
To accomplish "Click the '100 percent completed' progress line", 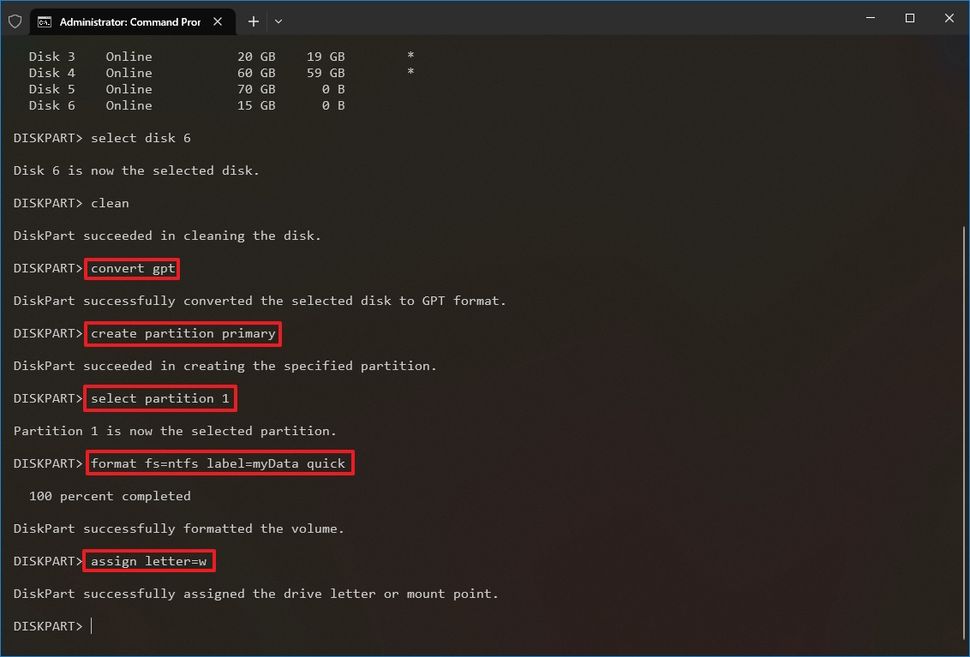I will point(110,495).
